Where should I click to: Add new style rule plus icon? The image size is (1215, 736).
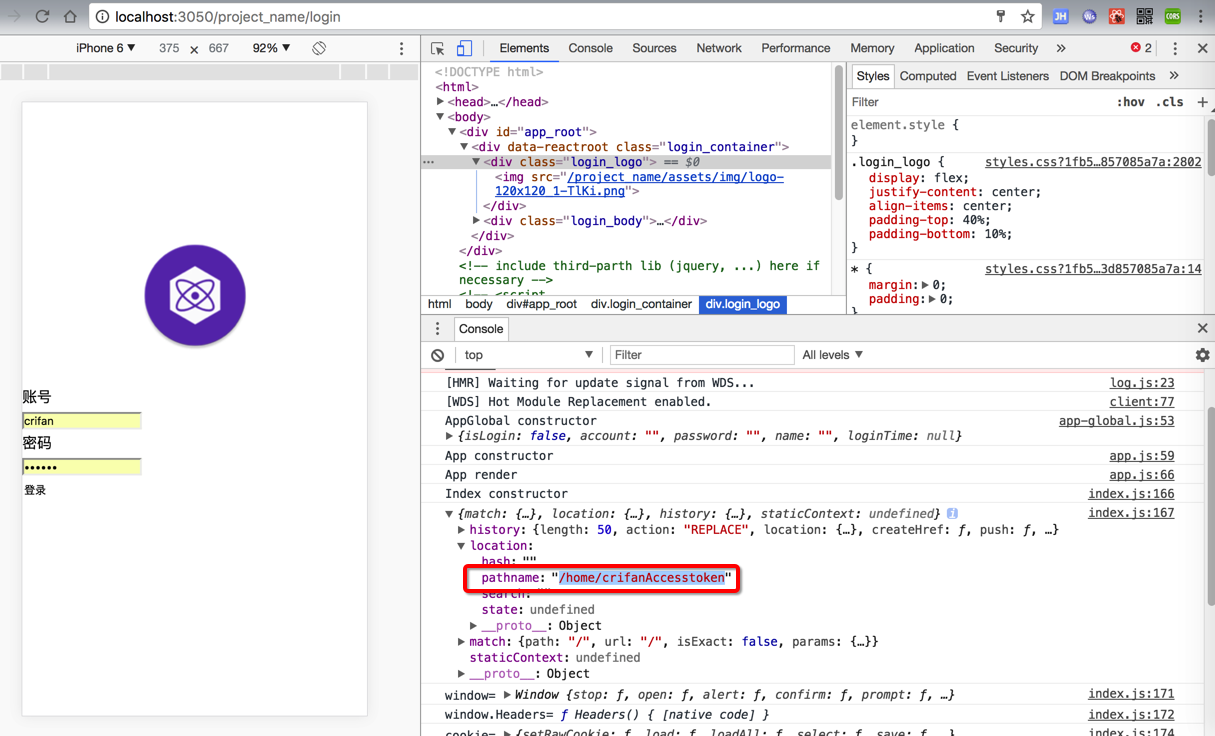pos(1202,102)
